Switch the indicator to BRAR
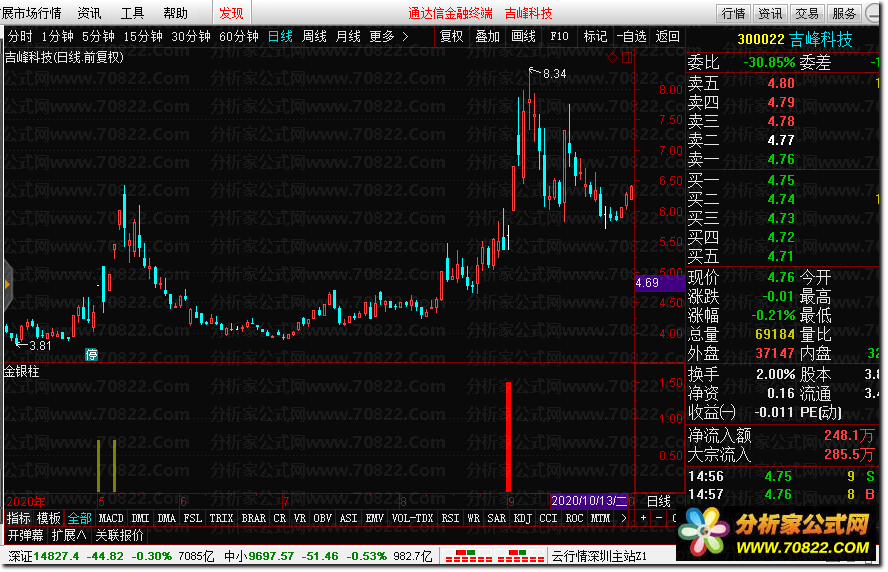888x572 pixels. (254, 518)
